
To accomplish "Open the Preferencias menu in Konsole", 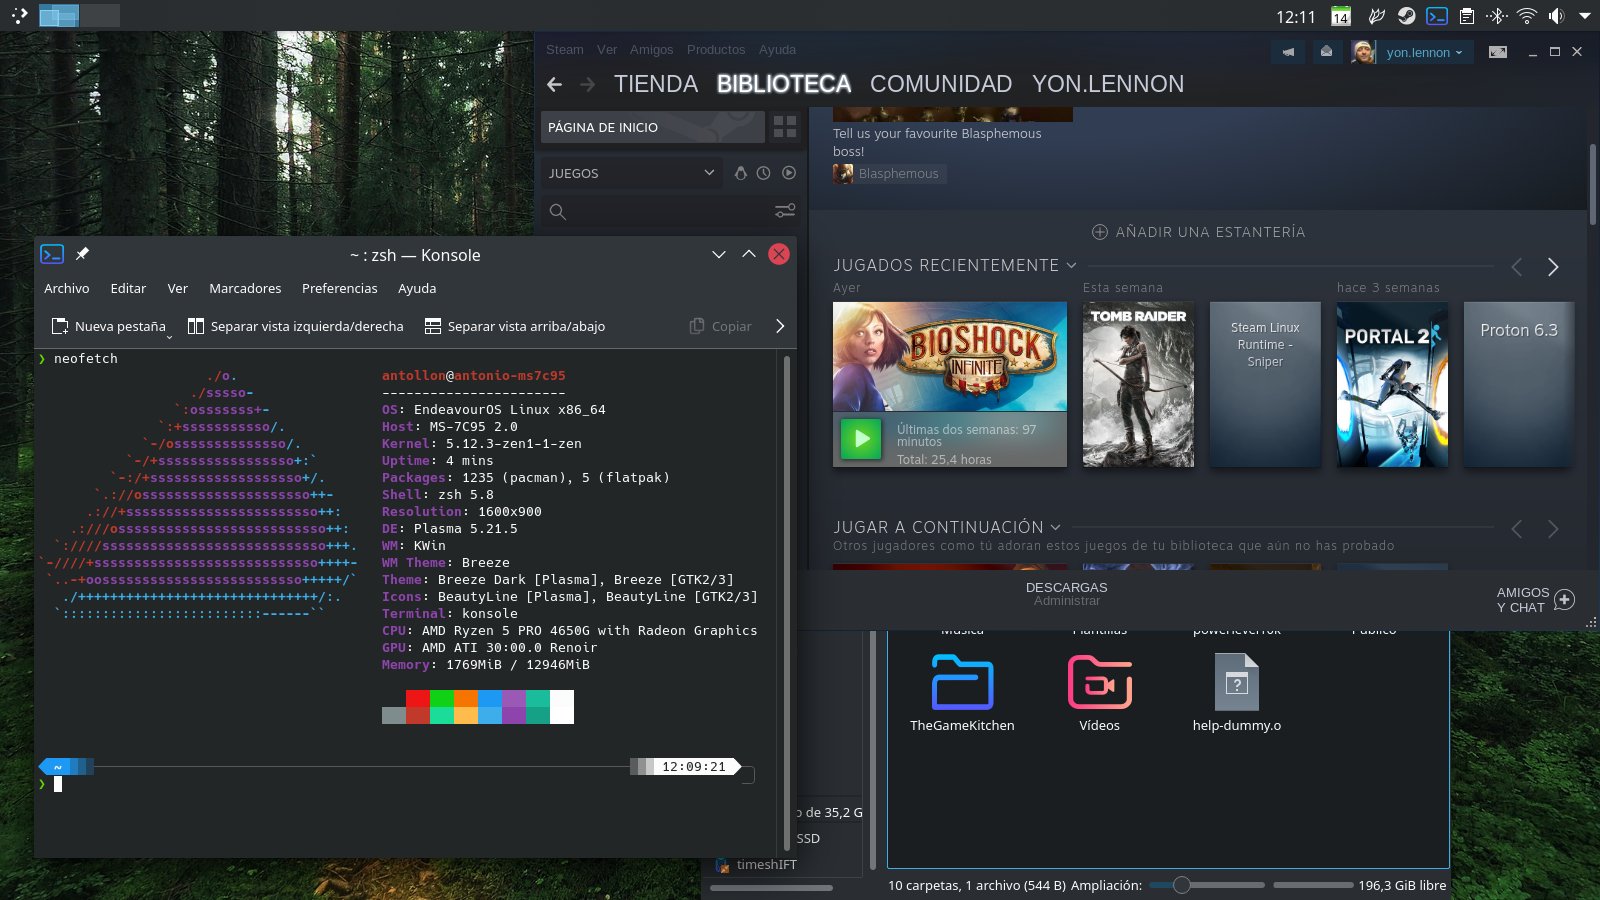I will click(x=339, y=288).
